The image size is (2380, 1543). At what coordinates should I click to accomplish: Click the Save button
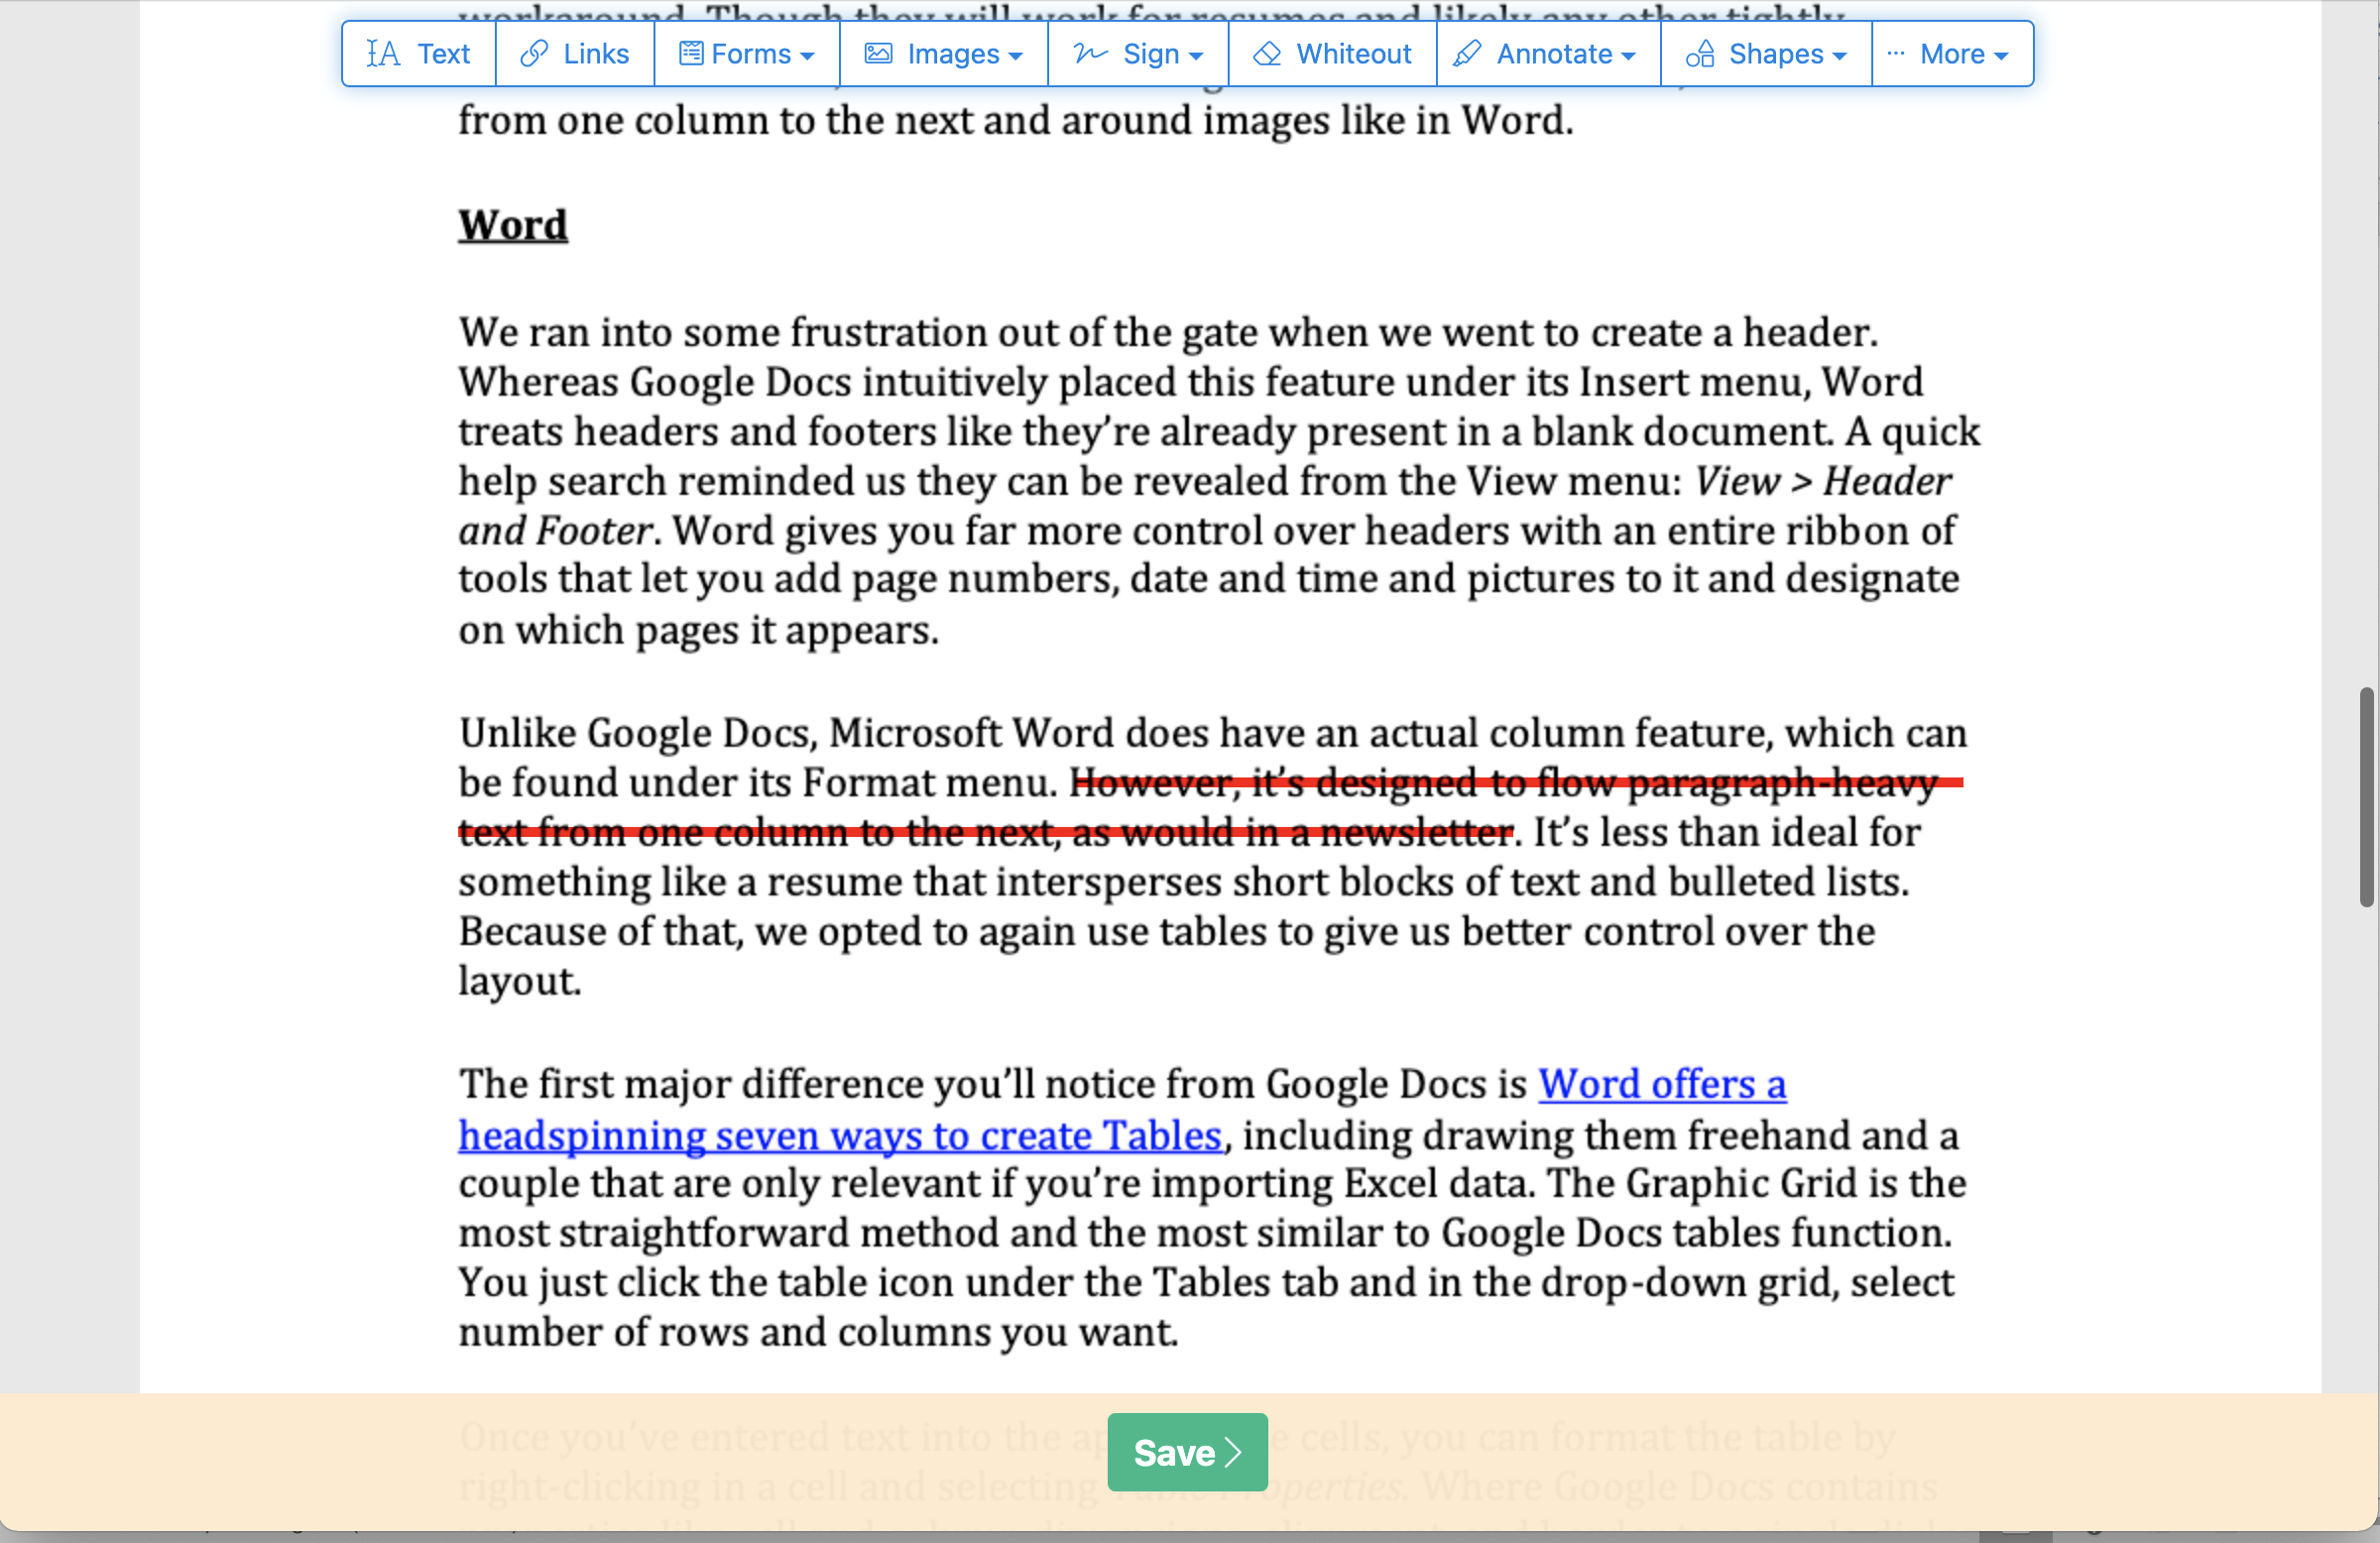(1188, 1453)
